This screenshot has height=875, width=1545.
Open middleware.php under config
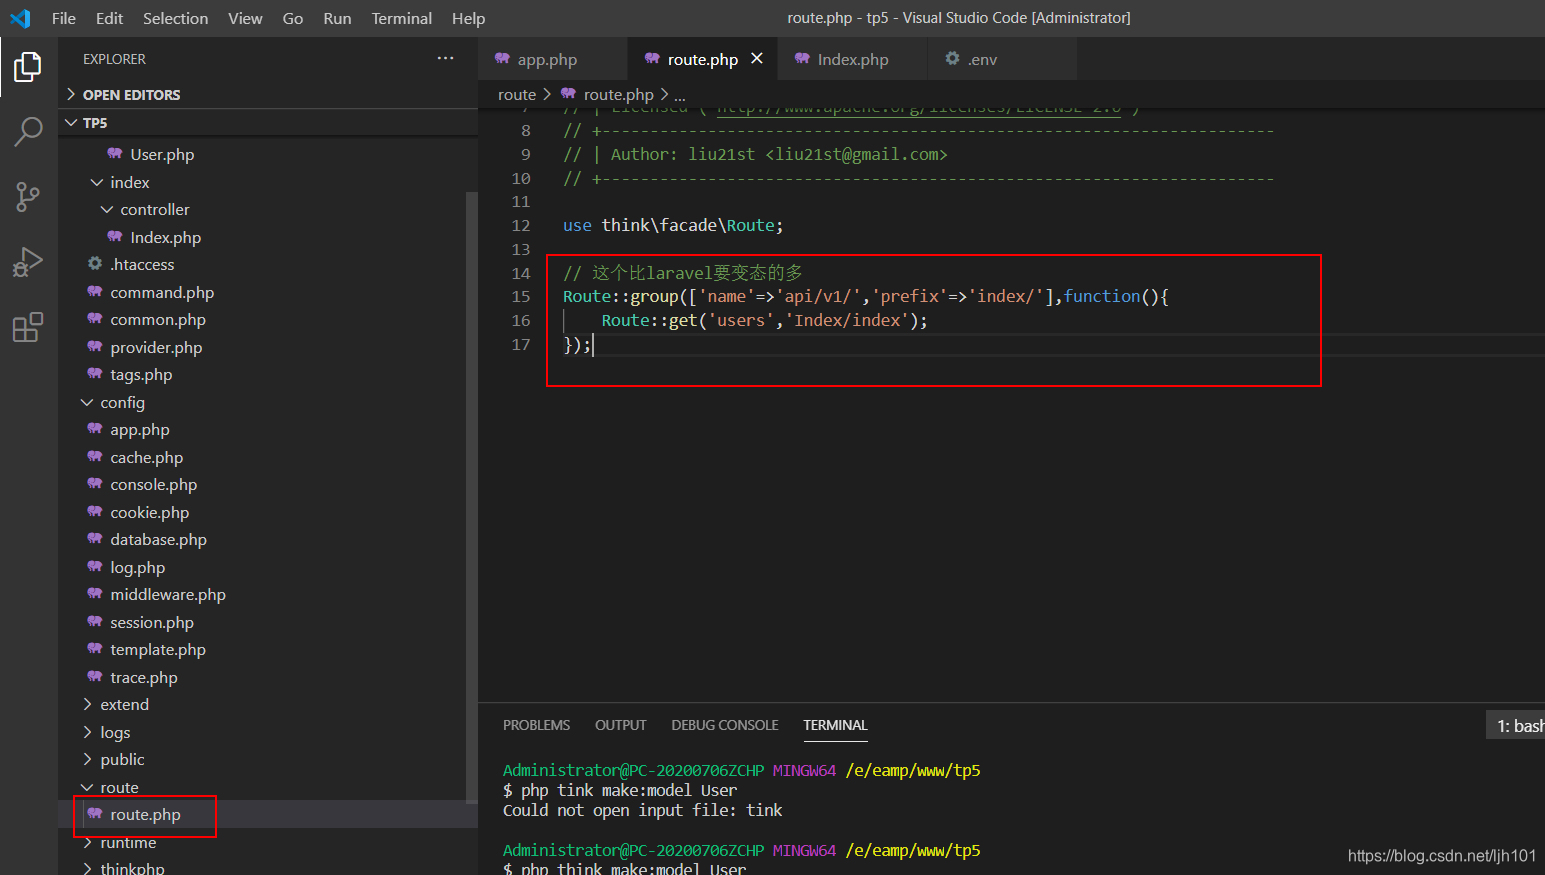(x=168, y=594)
